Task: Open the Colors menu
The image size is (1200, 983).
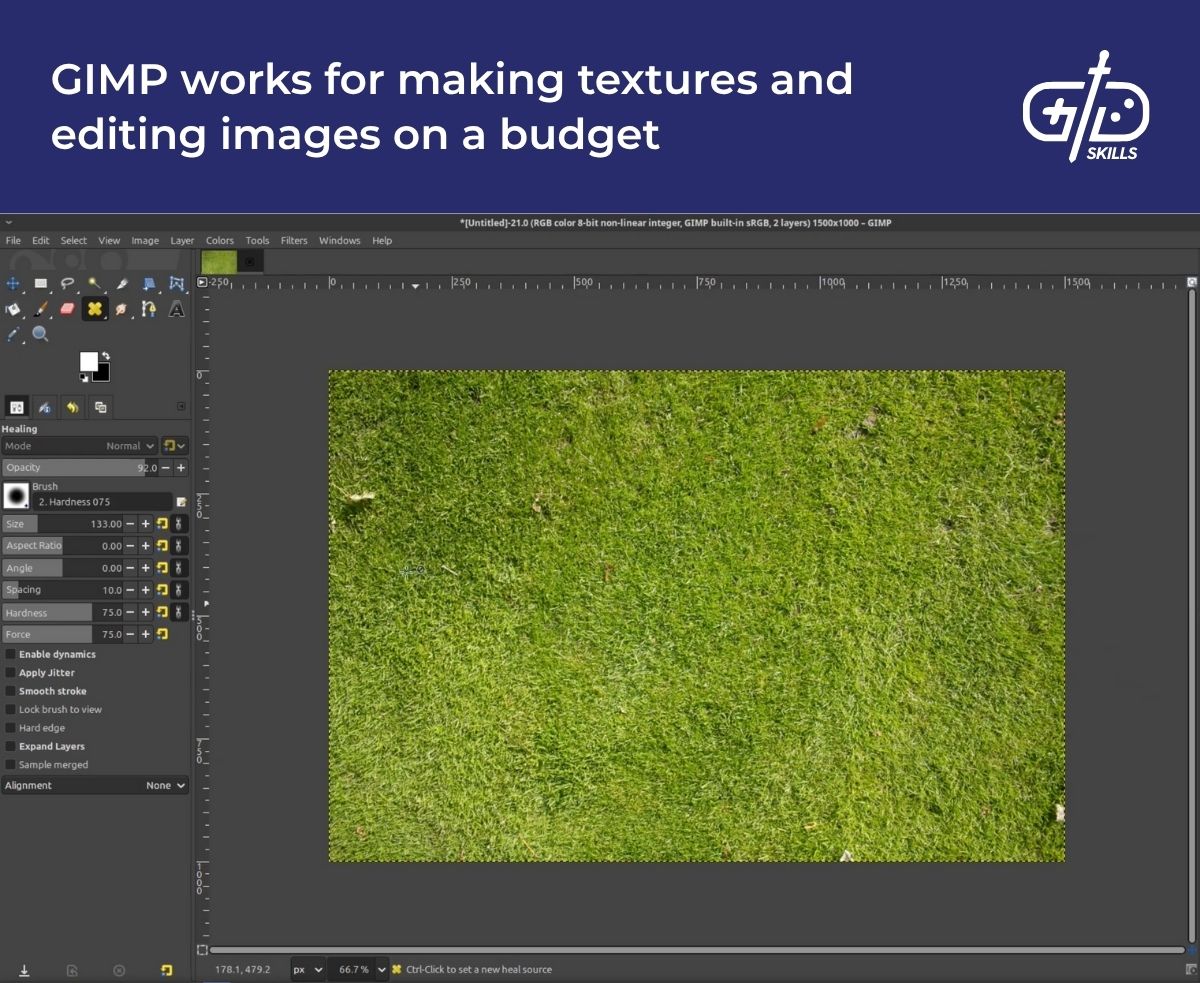Action: (x=219, y=240)
